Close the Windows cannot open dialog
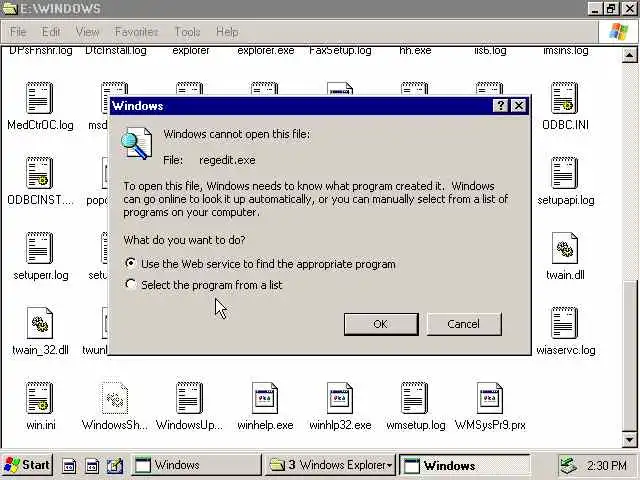This screenshot has height=480, width=640. [519, 106]
